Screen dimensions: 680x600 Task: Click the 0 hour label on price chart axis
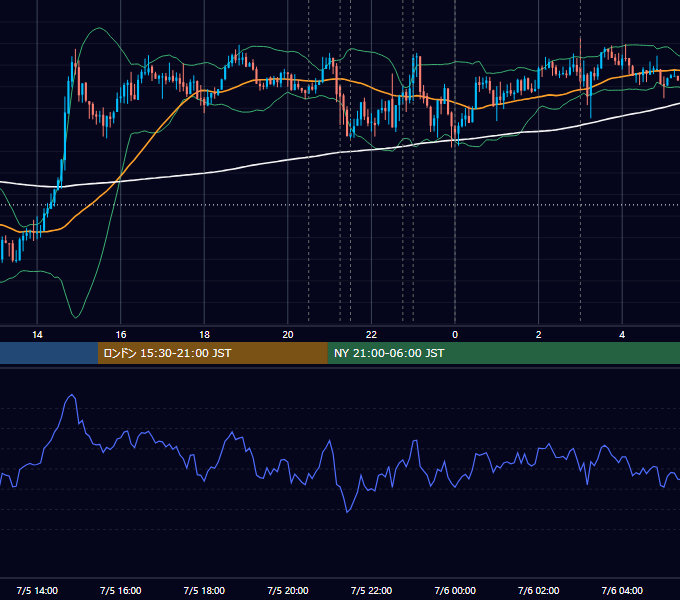(455, 335)
